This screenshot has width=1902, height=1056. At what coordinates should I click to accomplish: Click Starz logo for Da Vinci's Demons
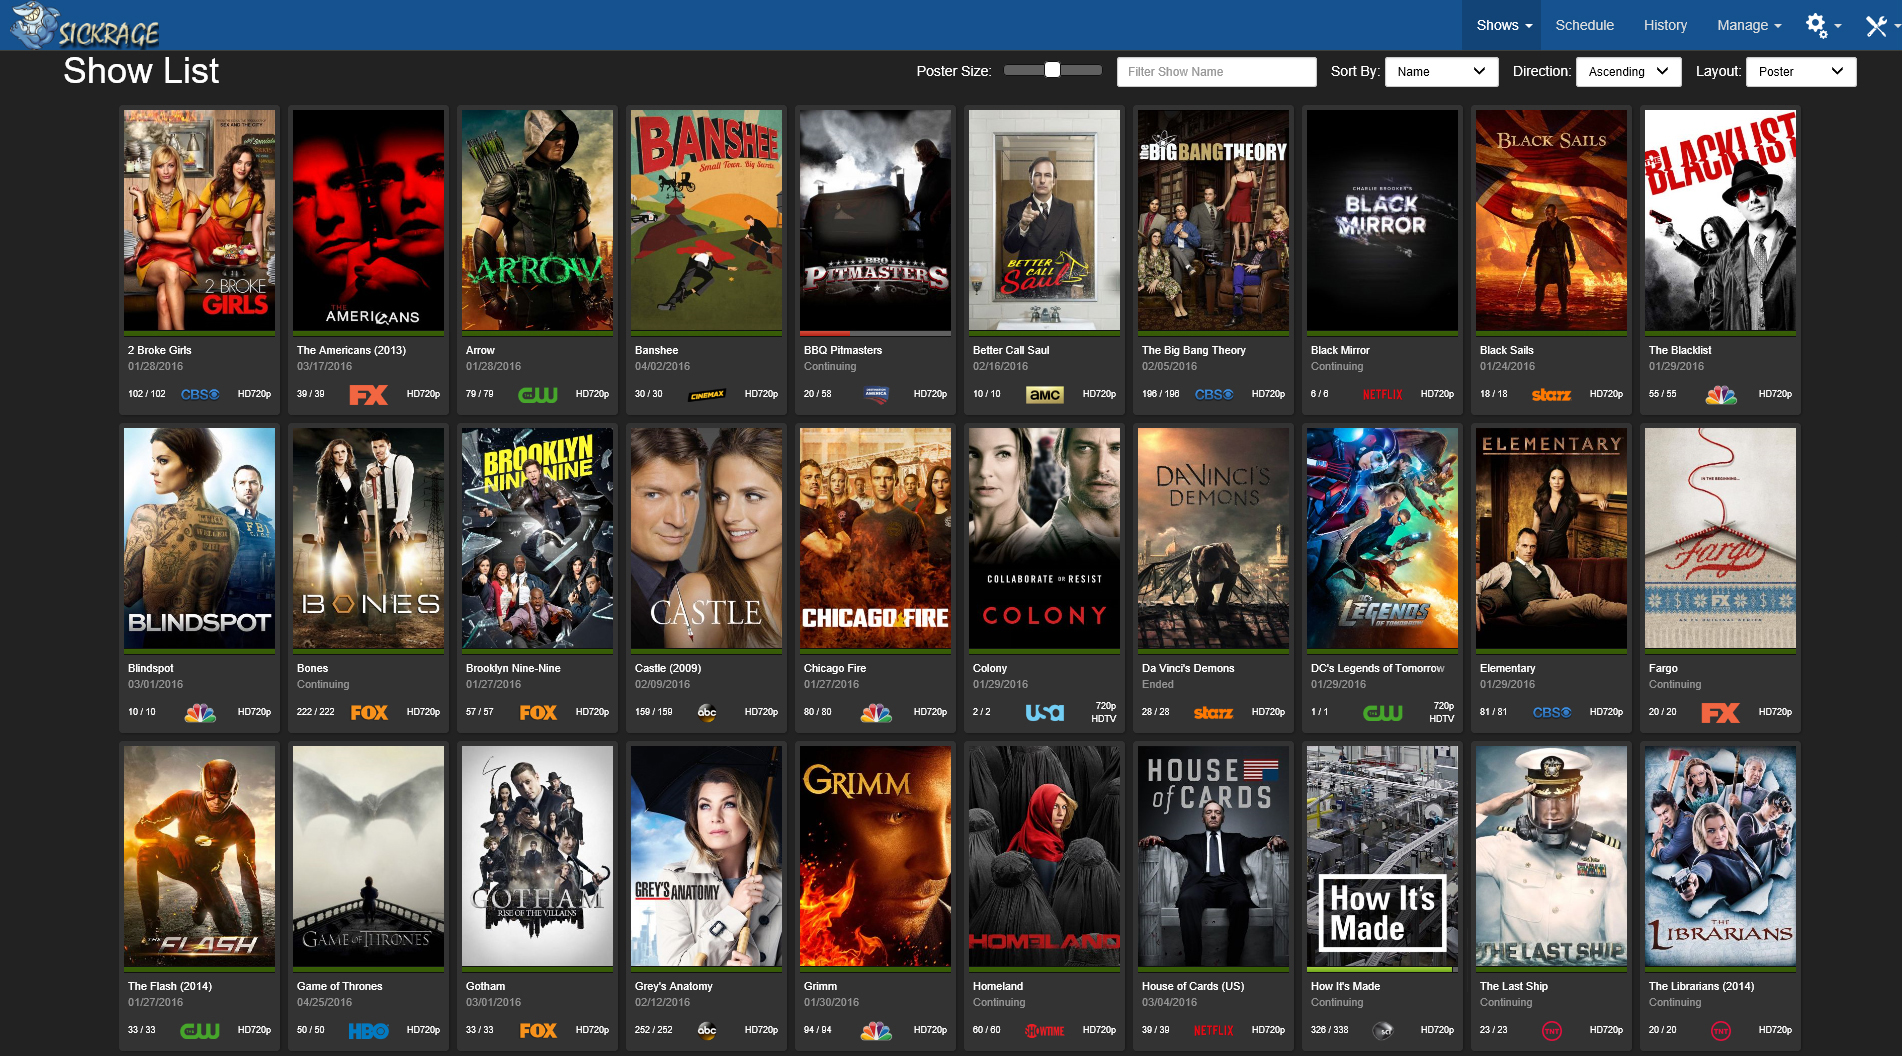tap(1213, 712)
